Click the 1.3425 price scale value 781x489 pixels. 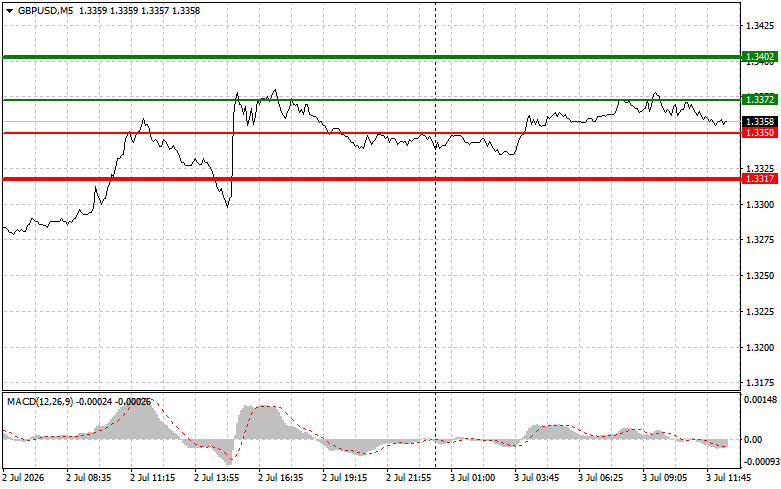(x=760, y=26)
